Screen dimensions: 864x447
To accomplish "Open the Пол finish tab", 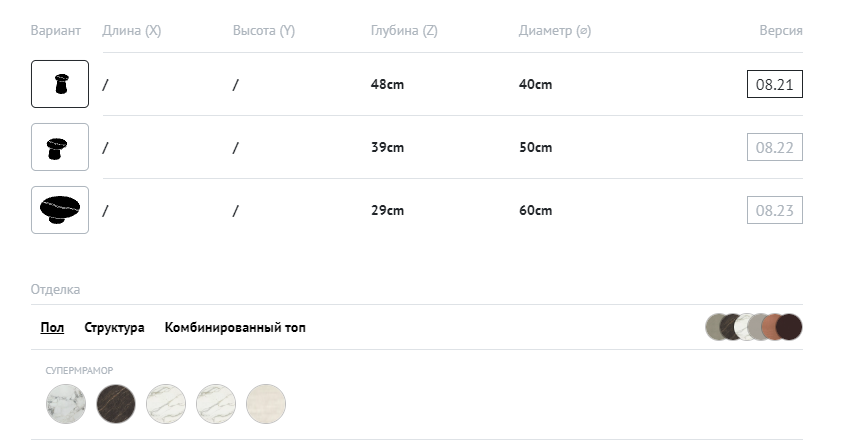I will (x=52, y=327).
